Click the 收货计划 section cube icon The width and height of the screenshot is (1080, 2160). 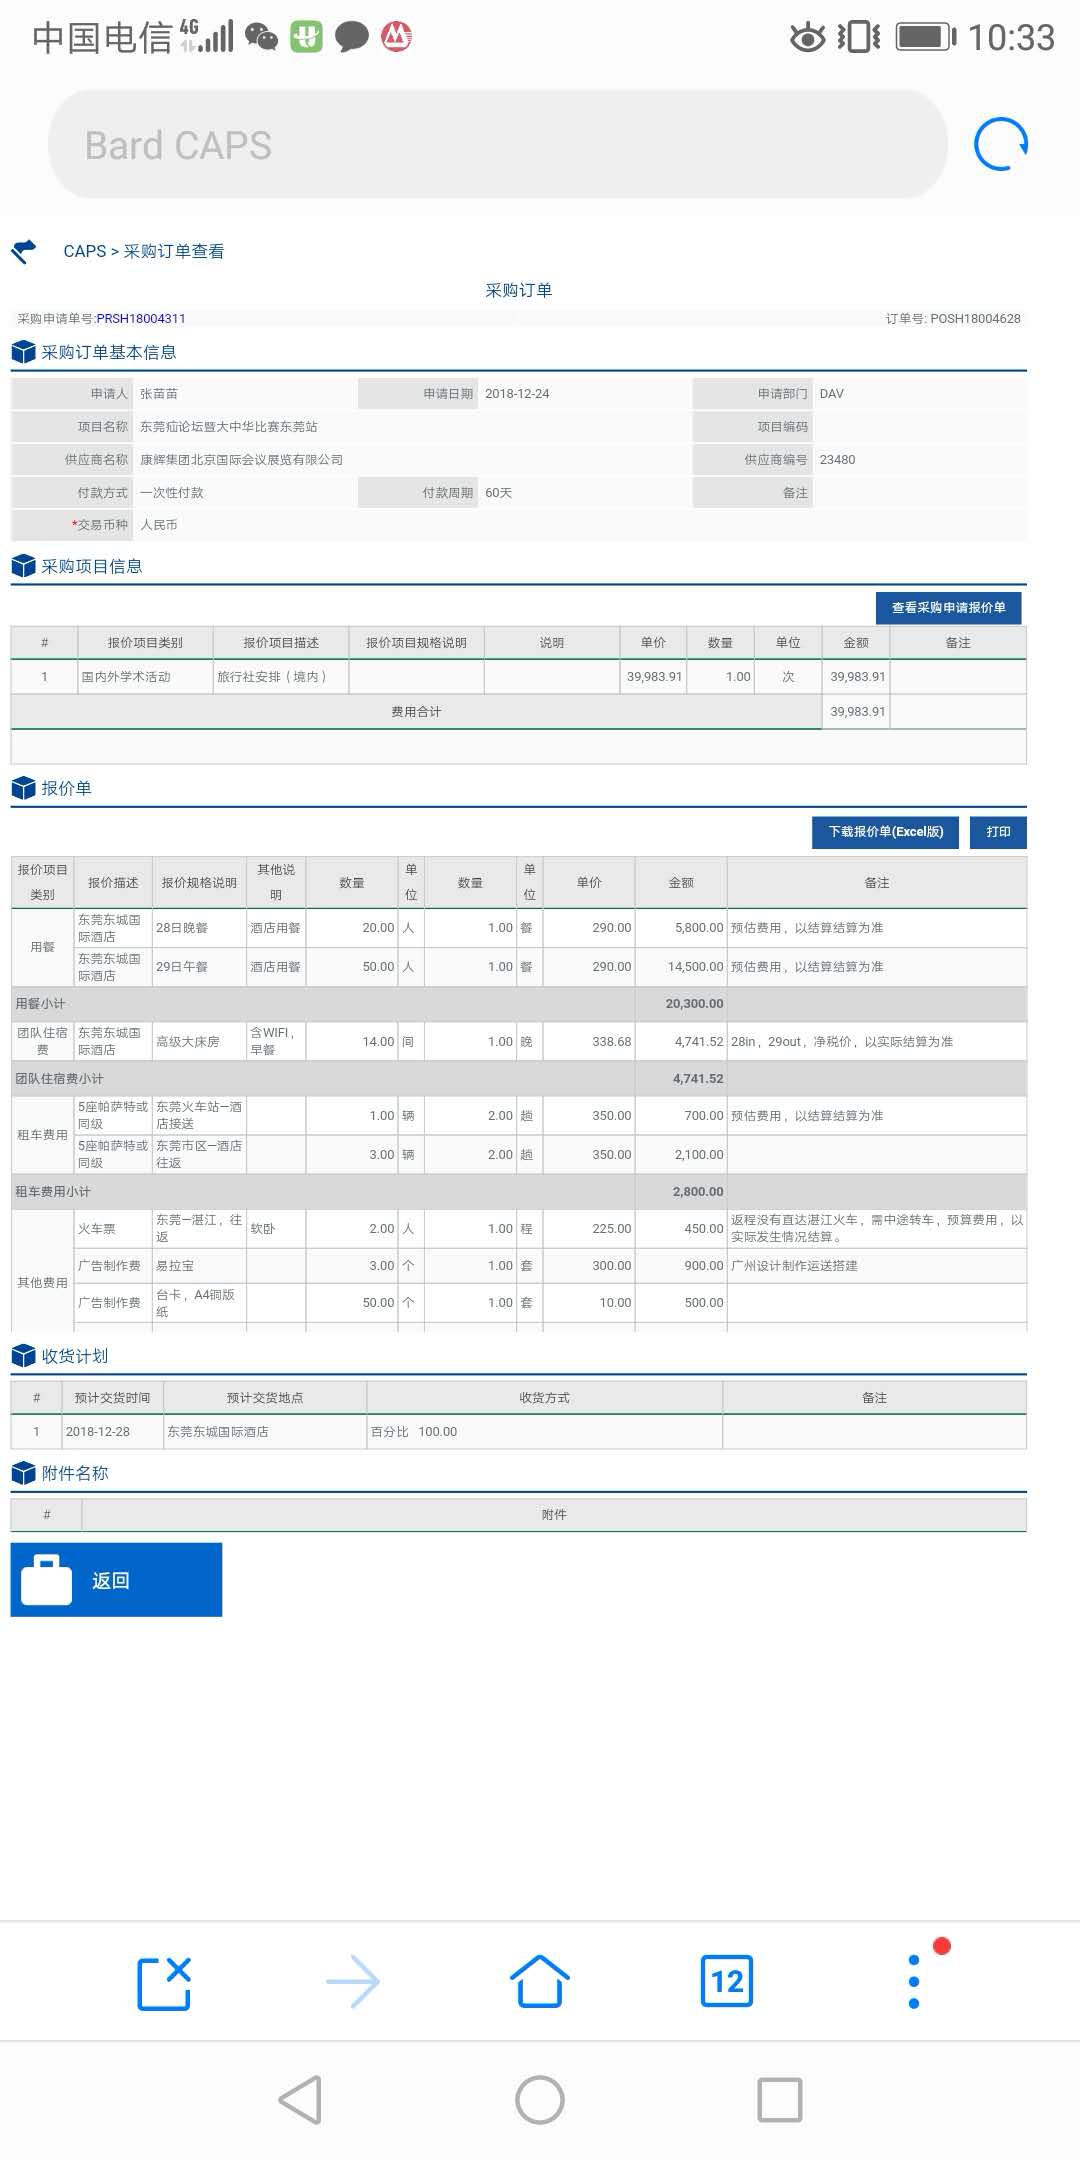click(23, 1356)
